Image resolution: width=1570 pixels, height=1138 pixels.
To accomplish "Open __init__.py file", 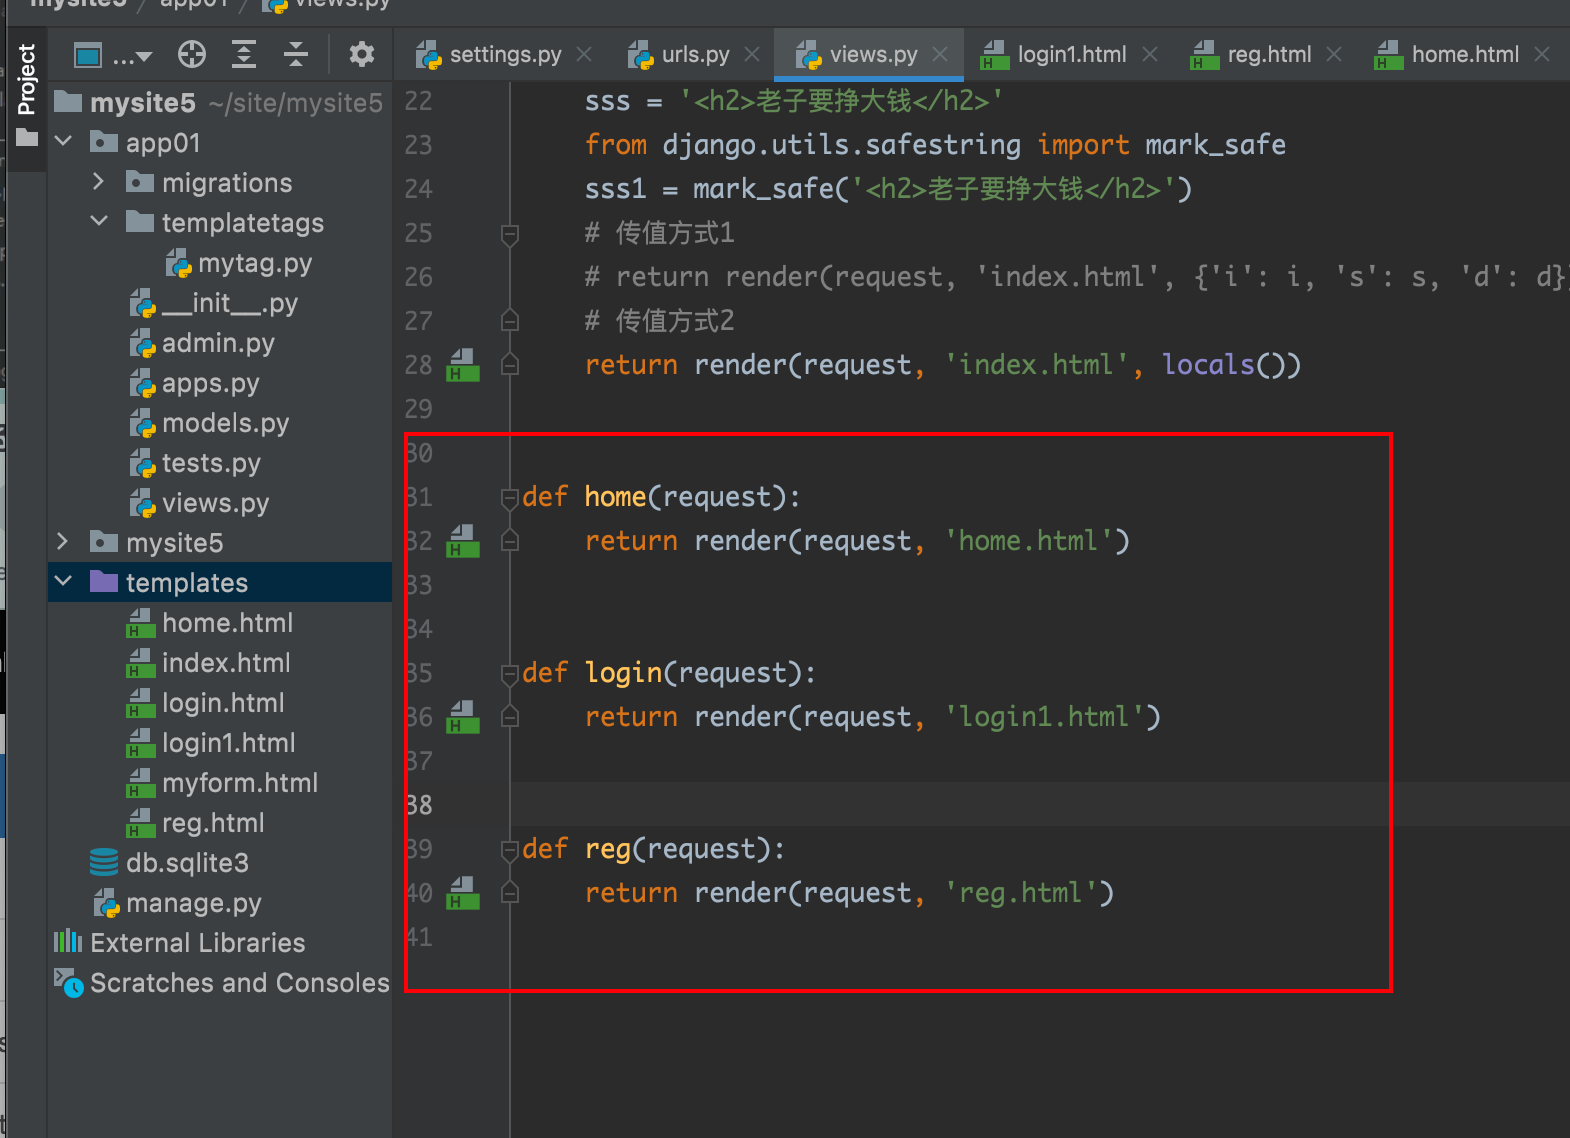I will coord(214,303).
